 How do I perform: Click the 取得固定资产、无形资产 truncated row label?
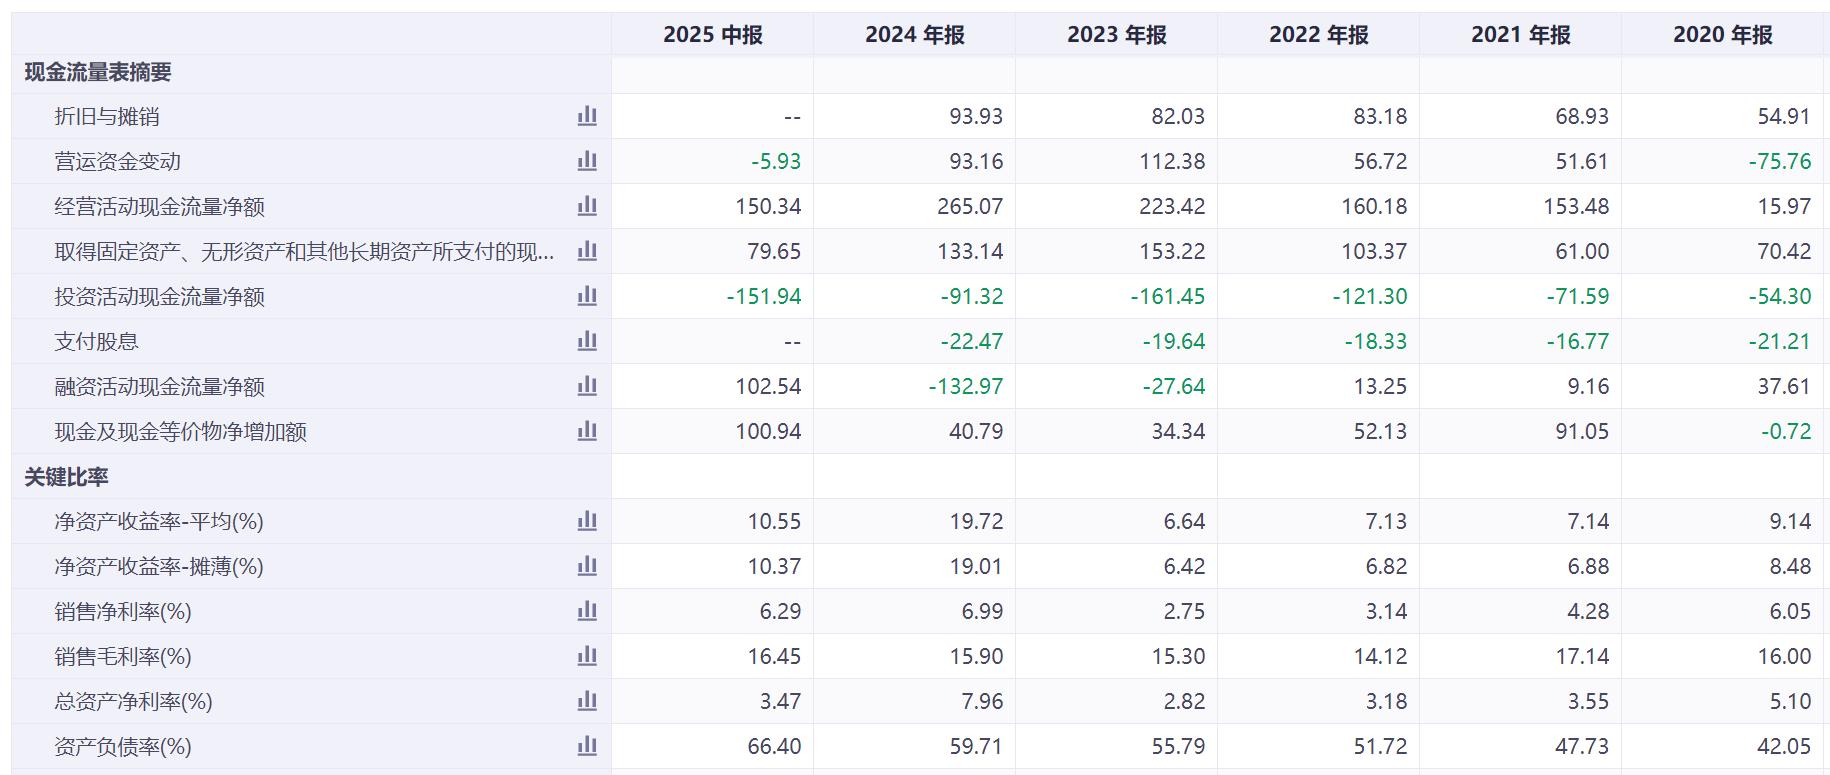(x=304, y=252)
